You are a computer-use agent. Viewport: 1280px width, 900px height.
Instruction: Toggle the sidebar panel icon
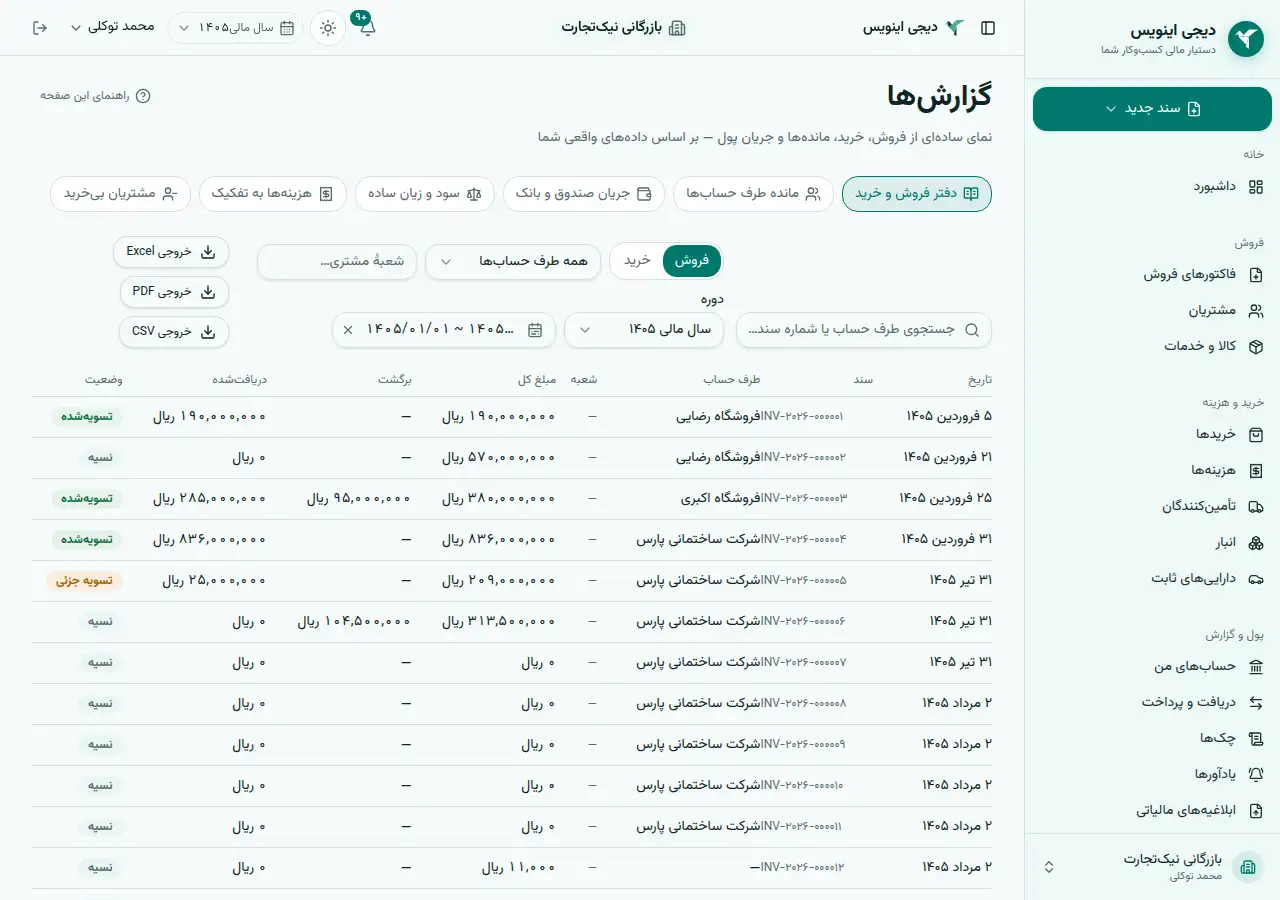[x=988, y=28]
